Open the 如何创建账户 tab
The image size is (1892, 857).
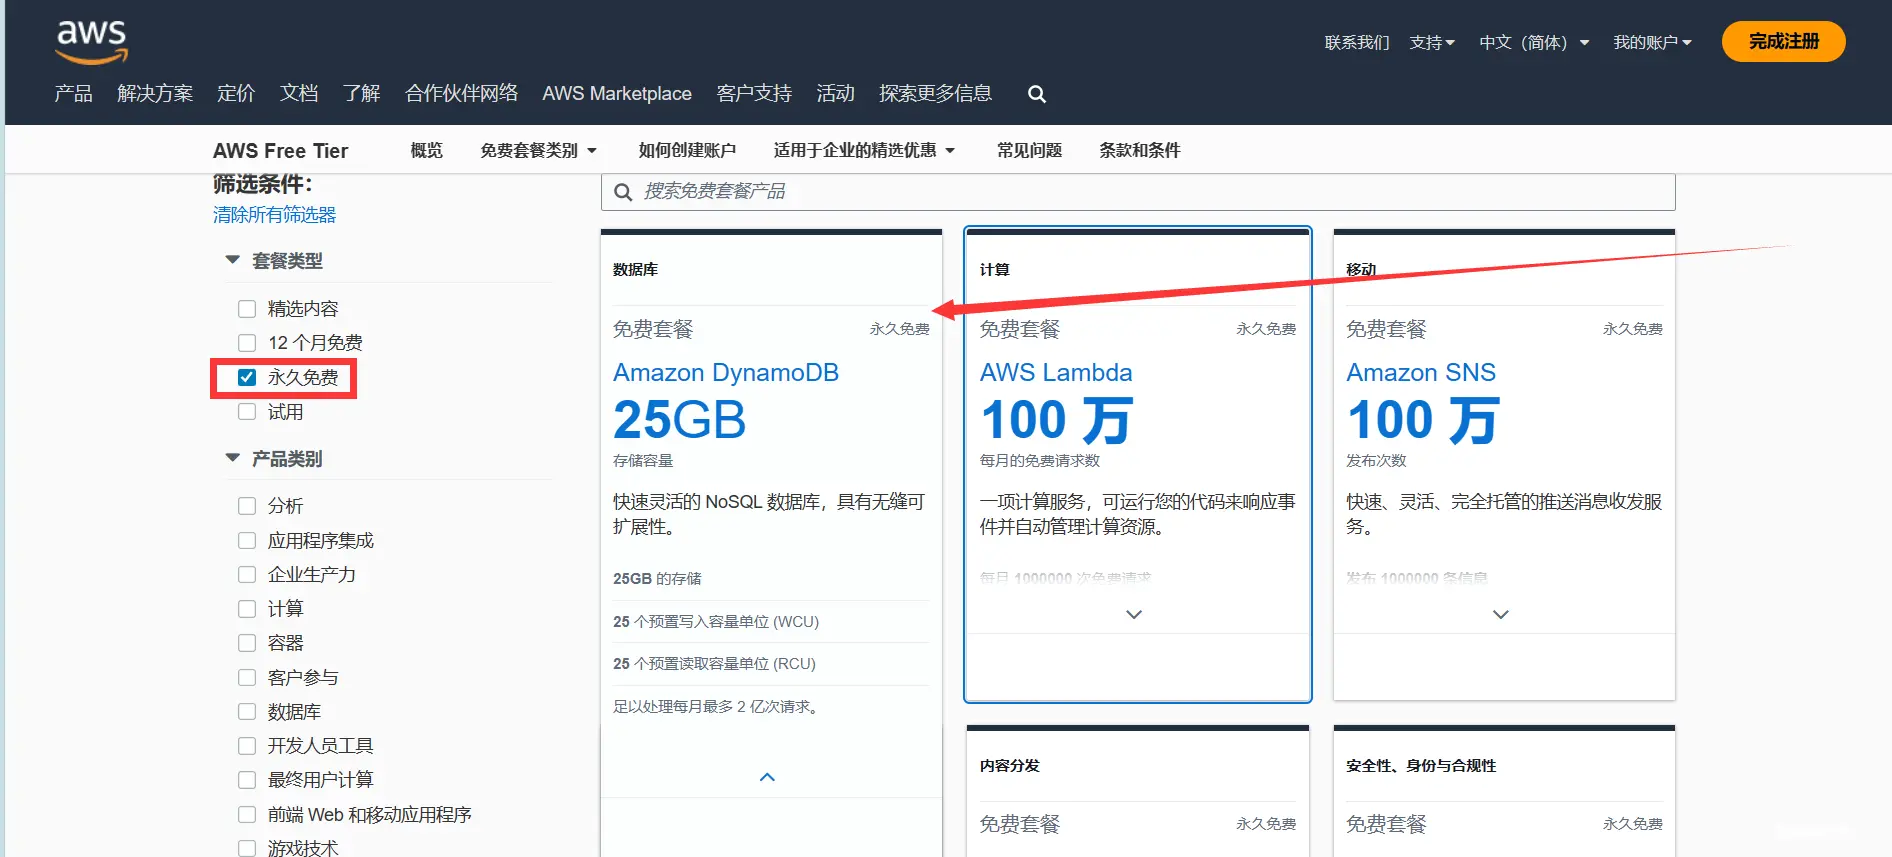click(687, 150)
